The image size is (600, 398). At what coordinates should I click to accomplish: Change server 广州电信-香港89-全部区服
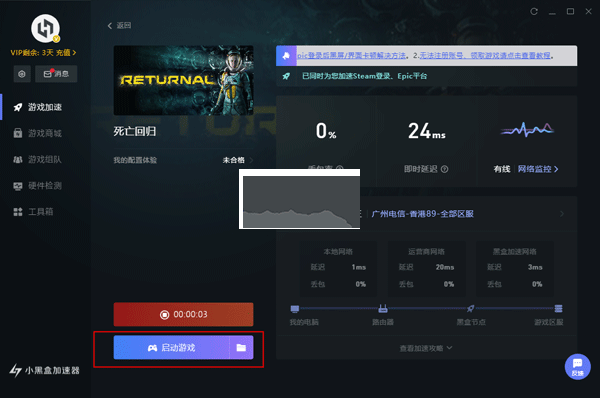pyautogui.click(x=422, y=214)
